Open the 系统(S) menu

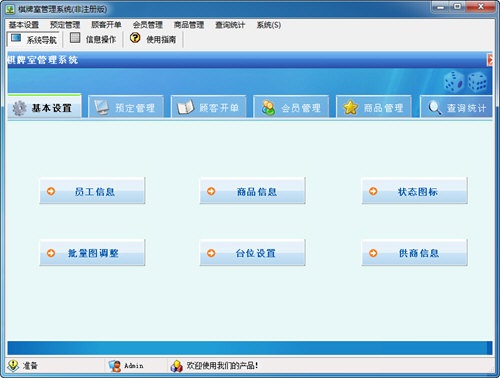(x=269, y=25)
